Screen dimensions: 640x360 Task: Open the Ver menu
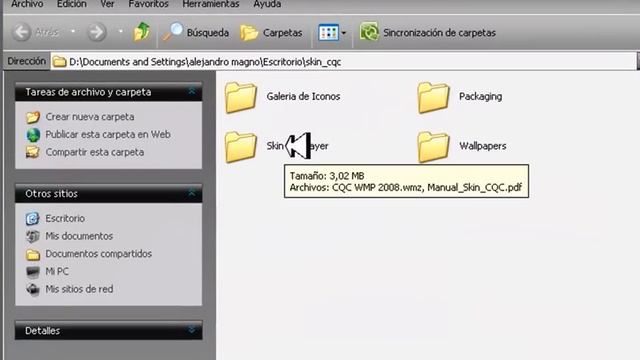click(107, 4)
